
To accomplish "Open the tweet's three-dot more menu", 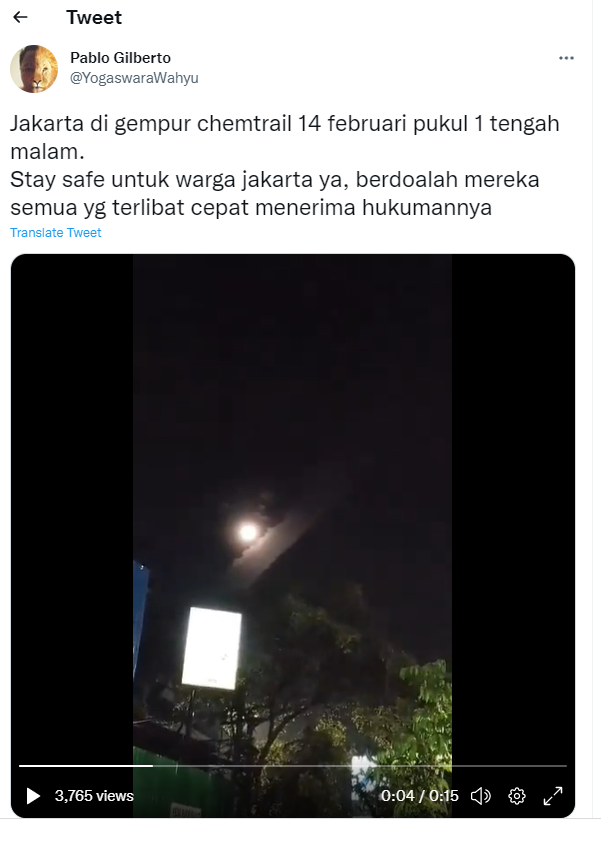I will point(566,58).
